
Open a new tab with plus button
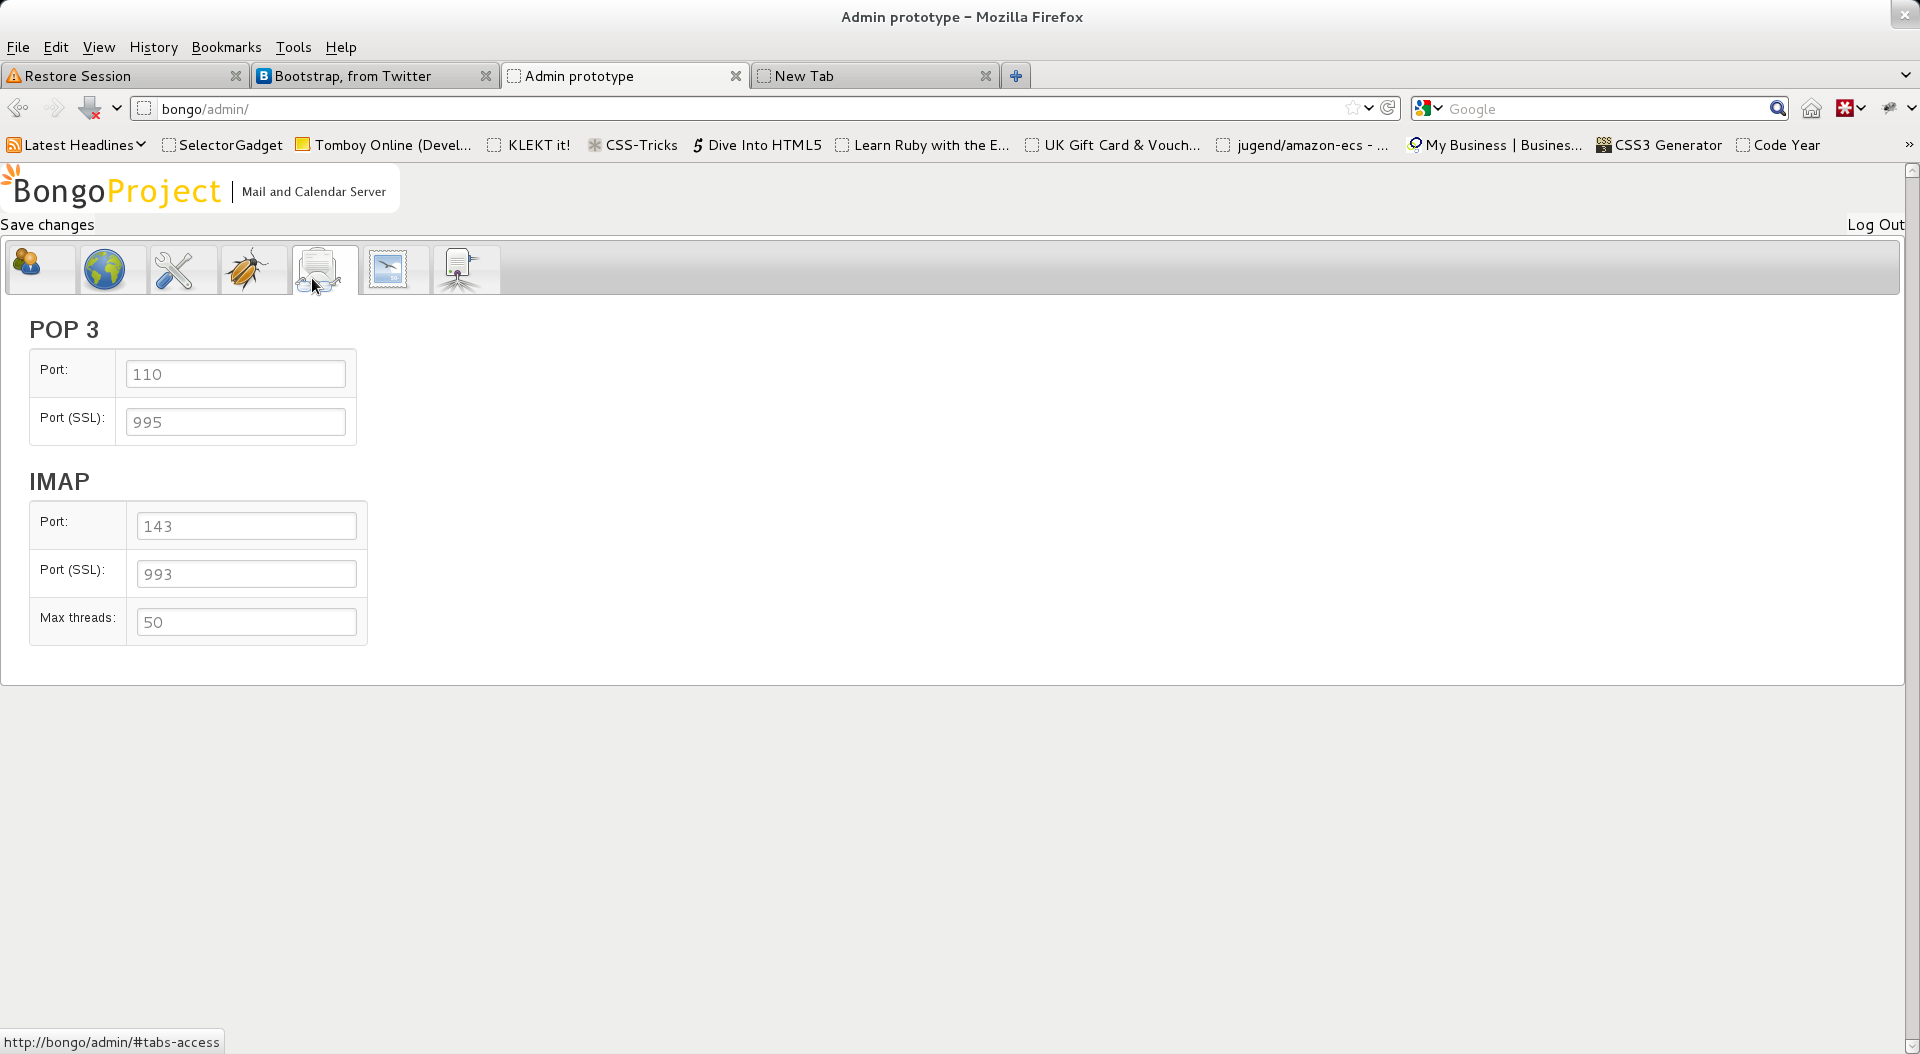1016,76
